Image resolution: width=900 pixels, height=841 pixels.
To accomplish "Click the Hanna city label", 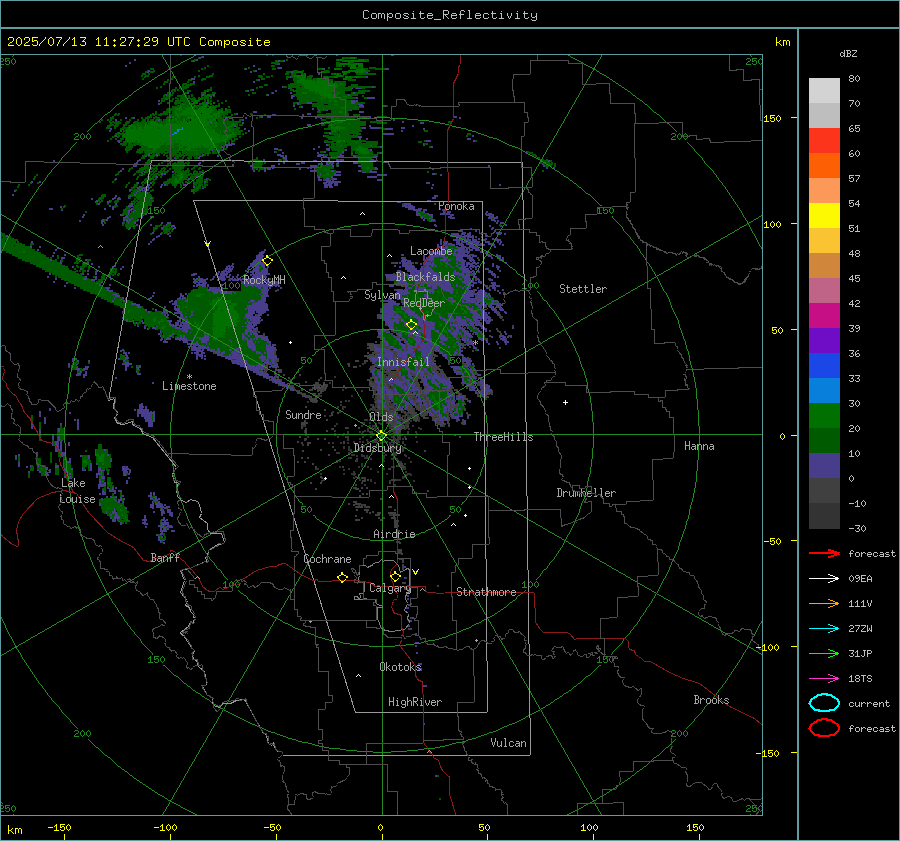I will coord(699,446).
